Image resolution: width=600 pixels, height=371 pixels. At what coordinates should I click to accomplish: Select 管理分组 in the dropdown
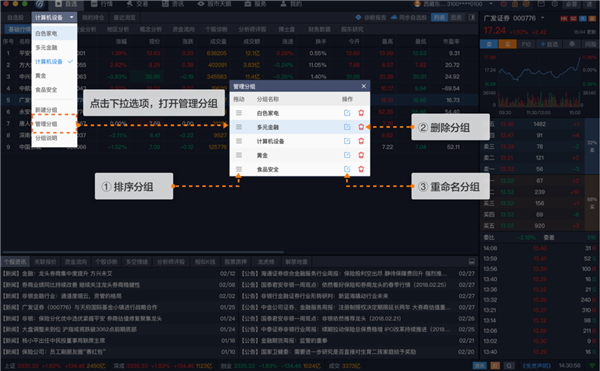point(54,124)
